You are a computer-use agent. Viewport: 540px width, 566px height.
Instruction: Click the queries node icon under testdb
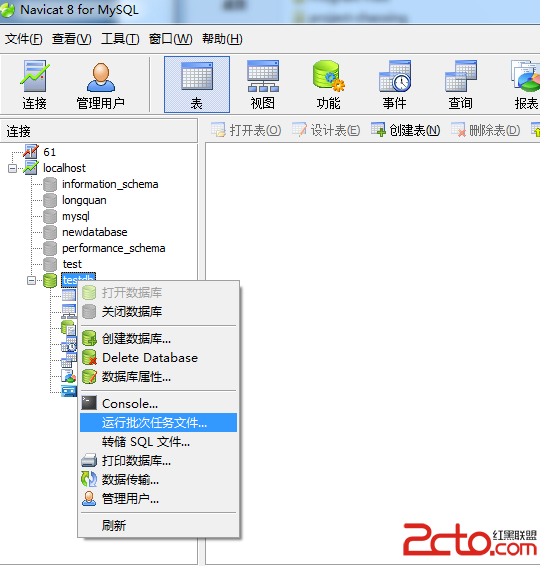69,360
